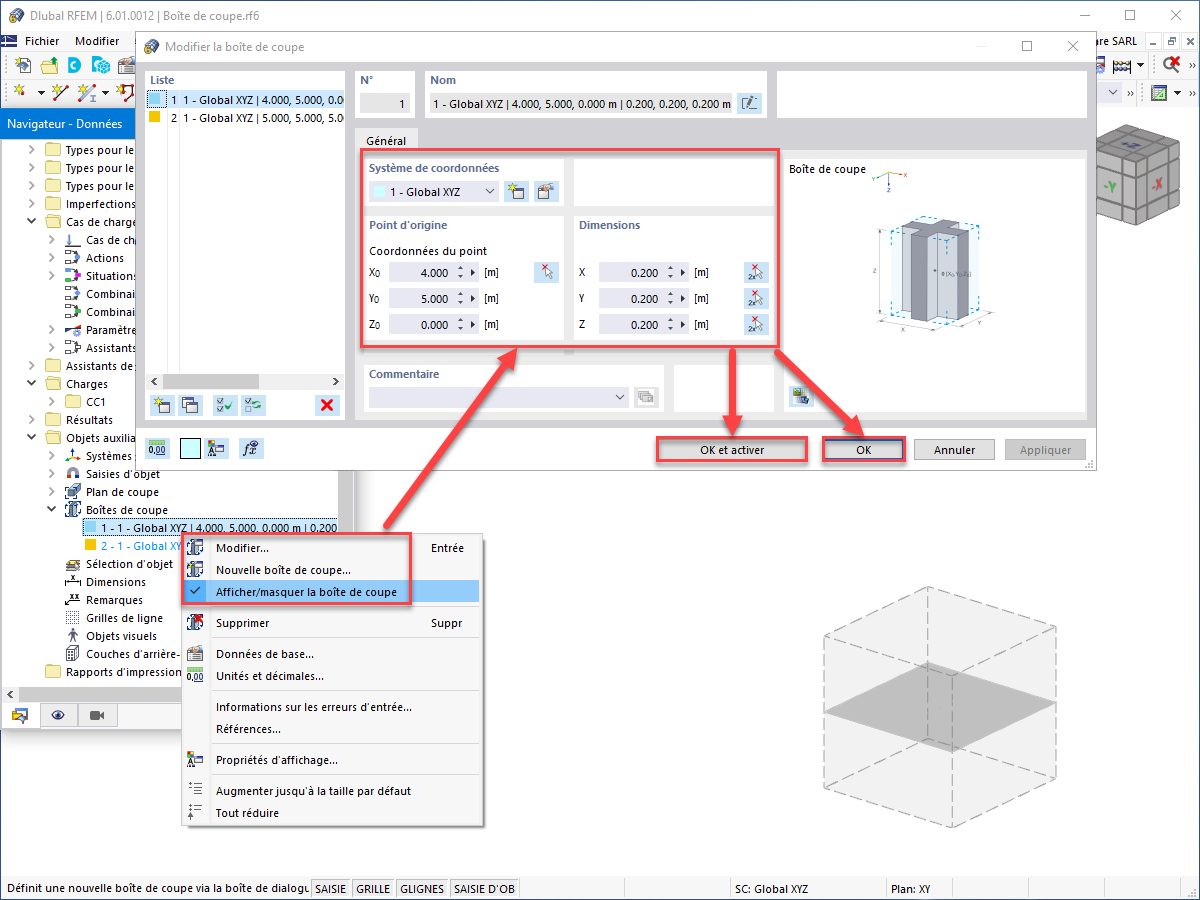Choose Propriétés d'affichage...

(331, 760)
